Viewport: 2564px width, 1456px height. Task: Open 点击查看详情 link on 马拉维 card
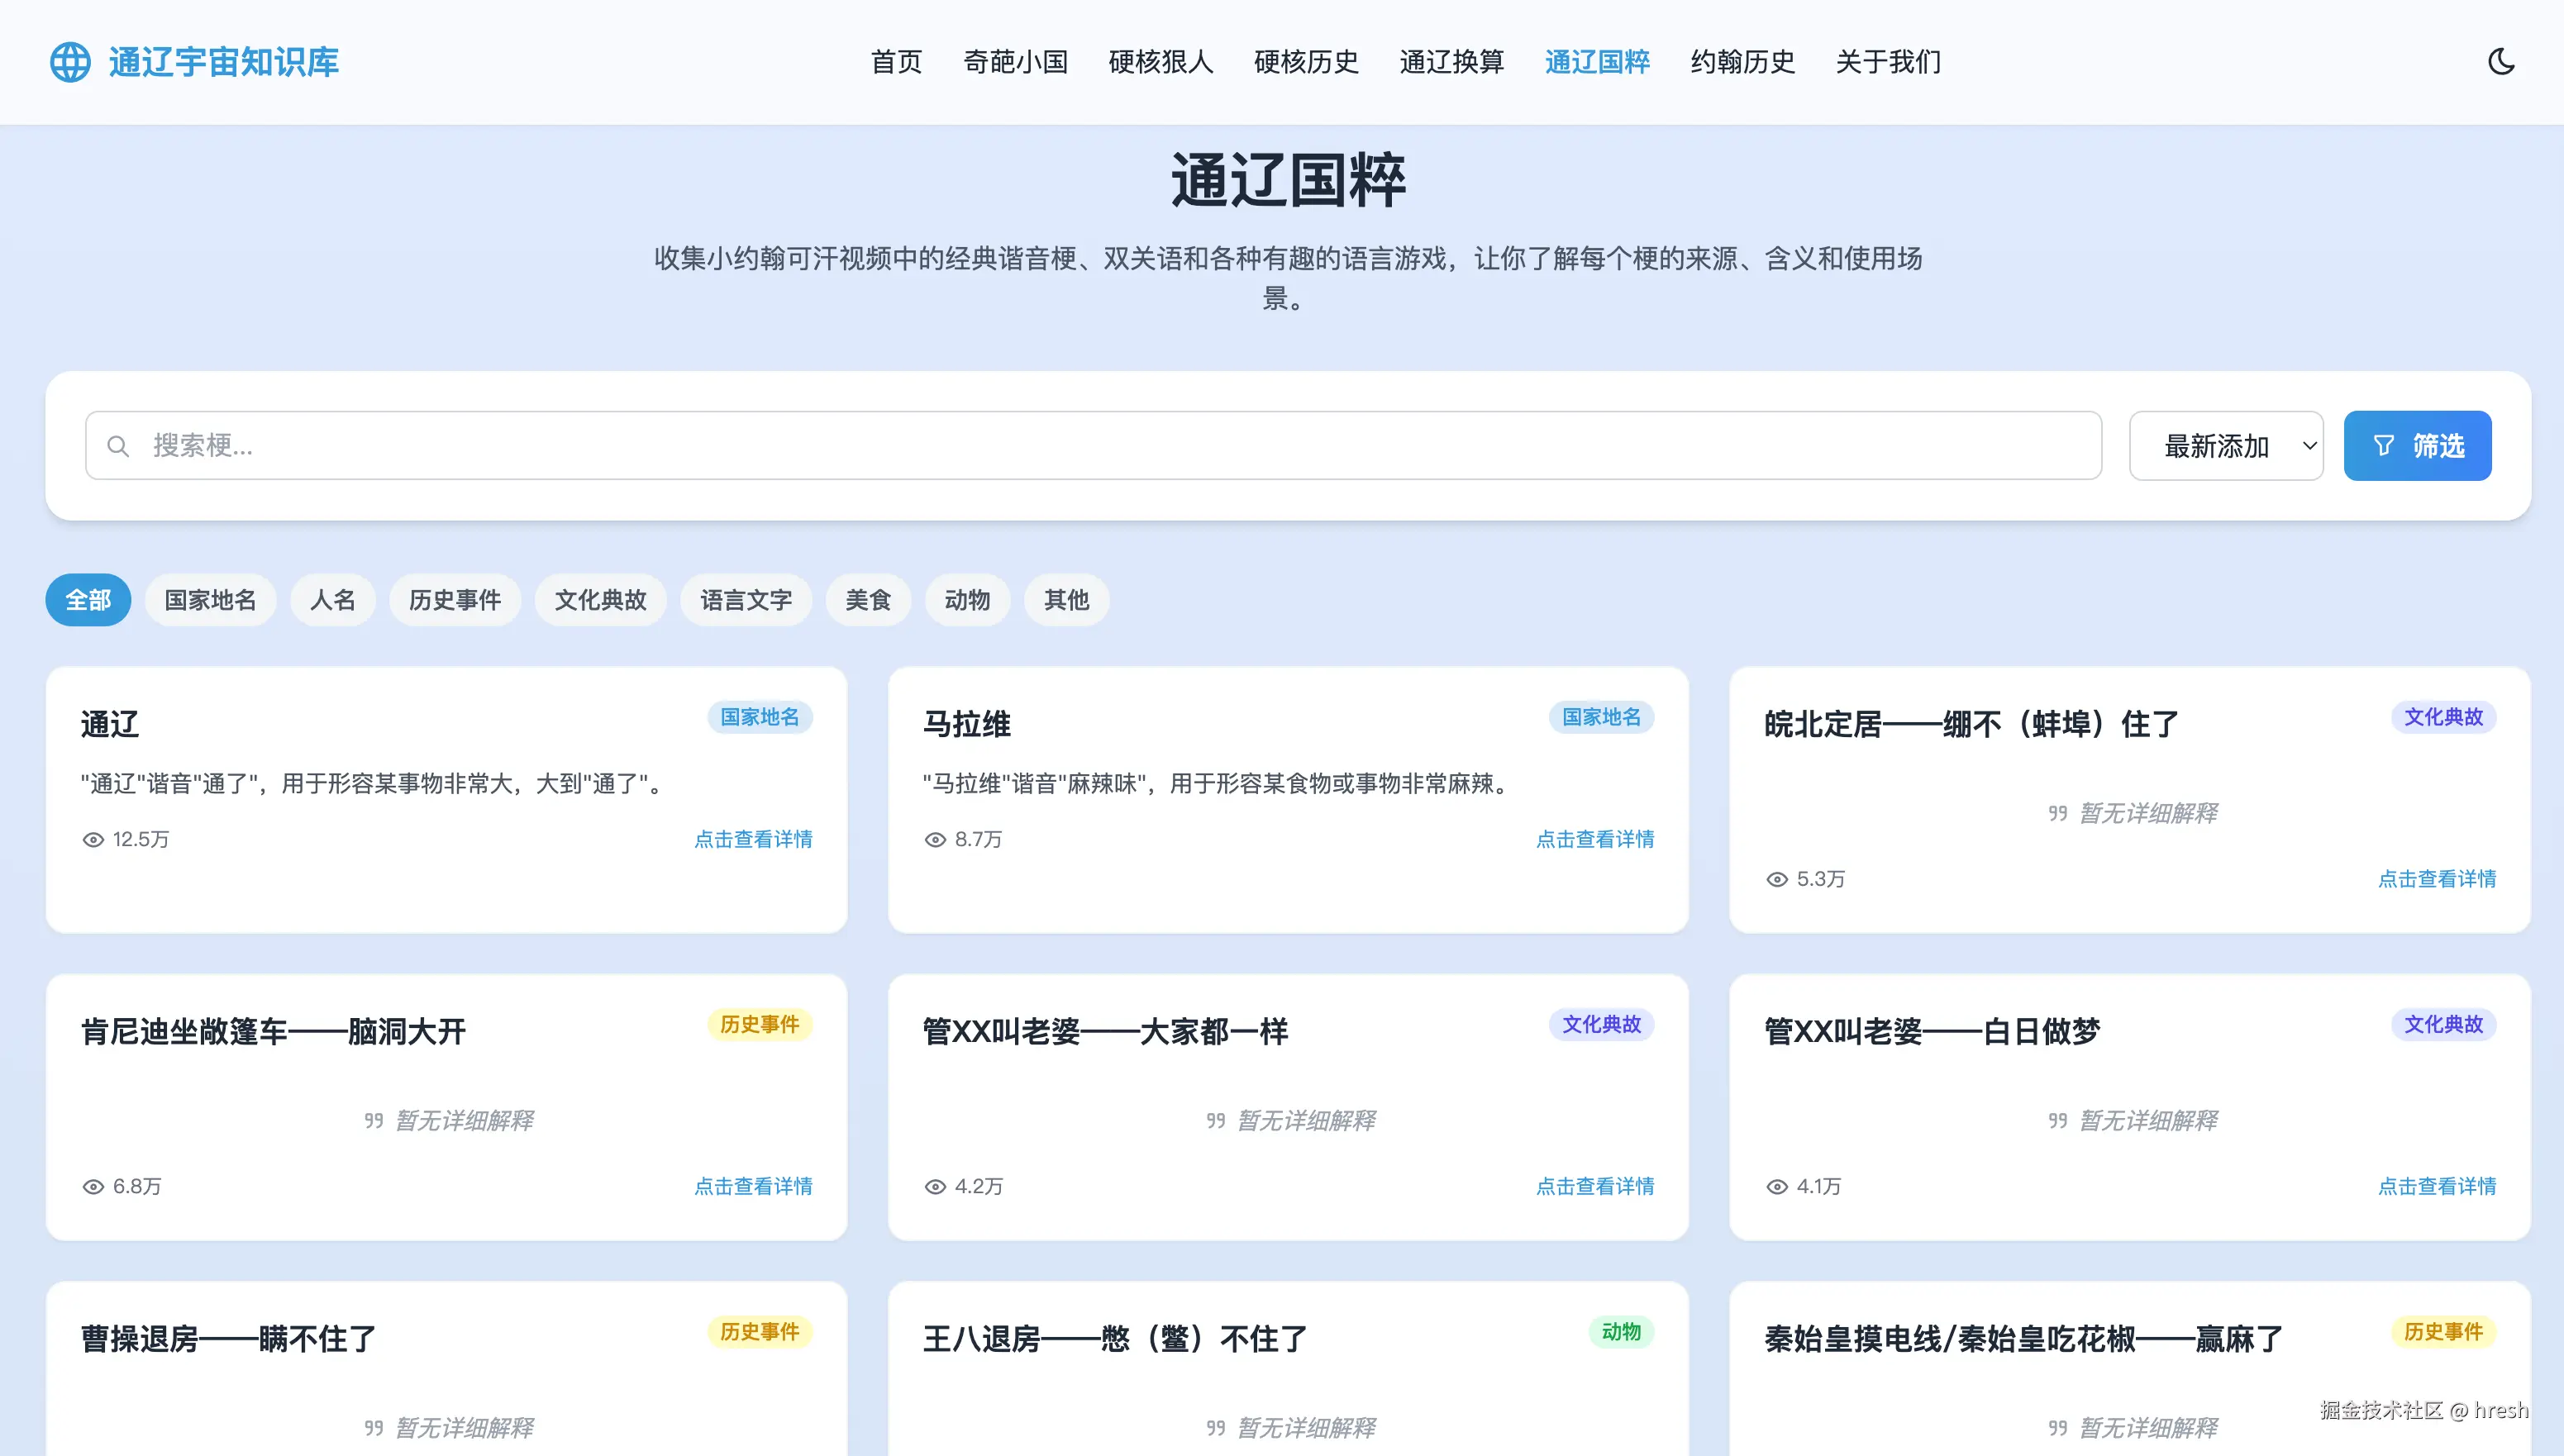1595,840
